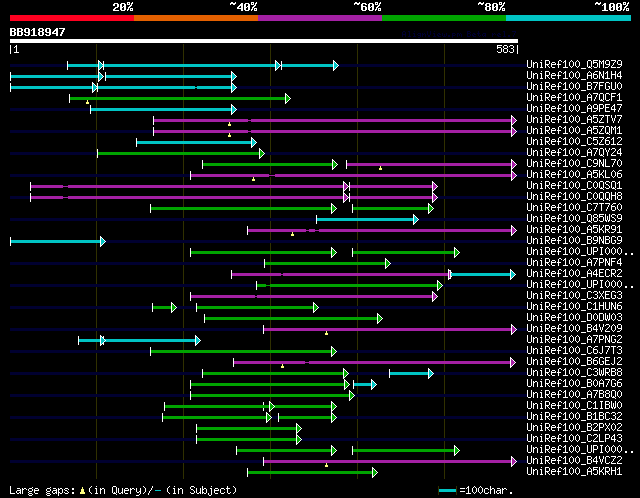Select the BB918947 query title
The width and height of the screenshot is (640, 498).
38,32
